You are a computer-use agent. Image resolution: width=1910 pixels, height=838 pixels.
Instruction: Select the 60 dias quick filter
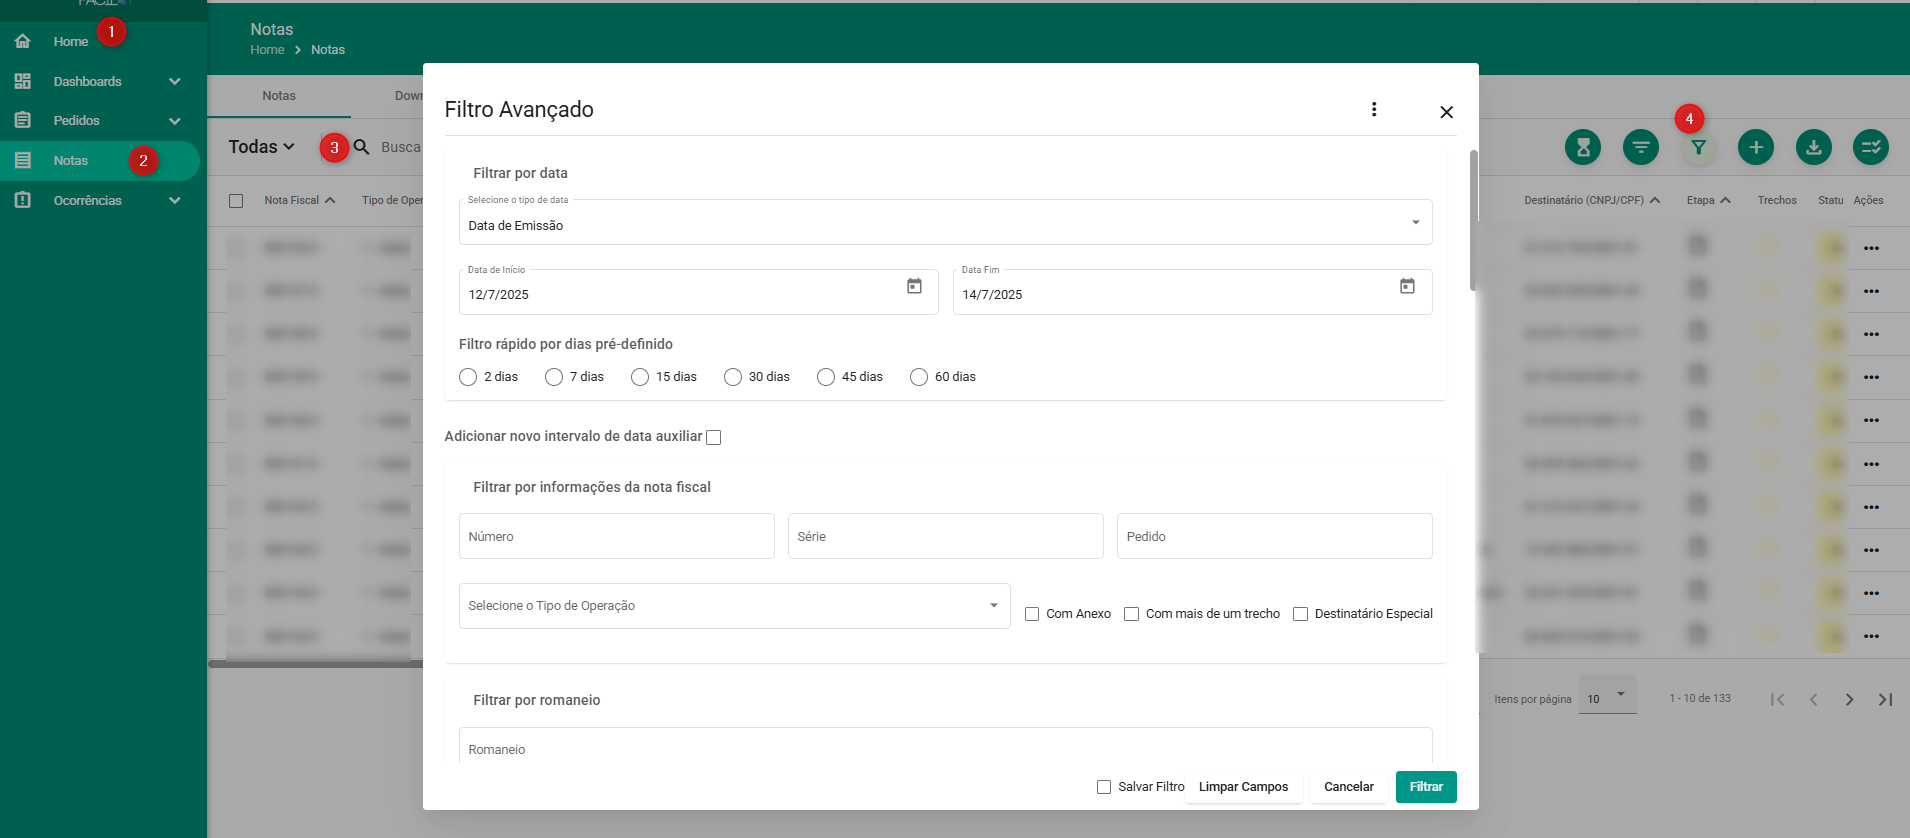coord(919,377)
